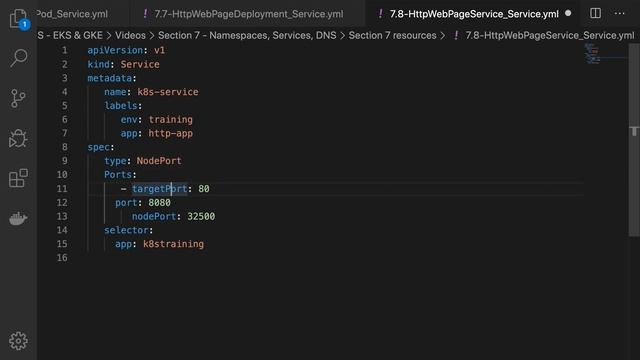Open the editor More Actions menu
Image resolution: width=640 pixels, height=360 pixels.
pos(620,13)
